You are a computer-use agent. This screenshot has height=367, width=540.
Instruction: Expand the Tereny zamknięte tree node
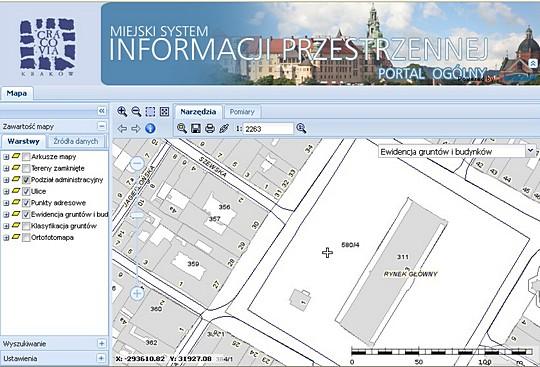point(6,168)
